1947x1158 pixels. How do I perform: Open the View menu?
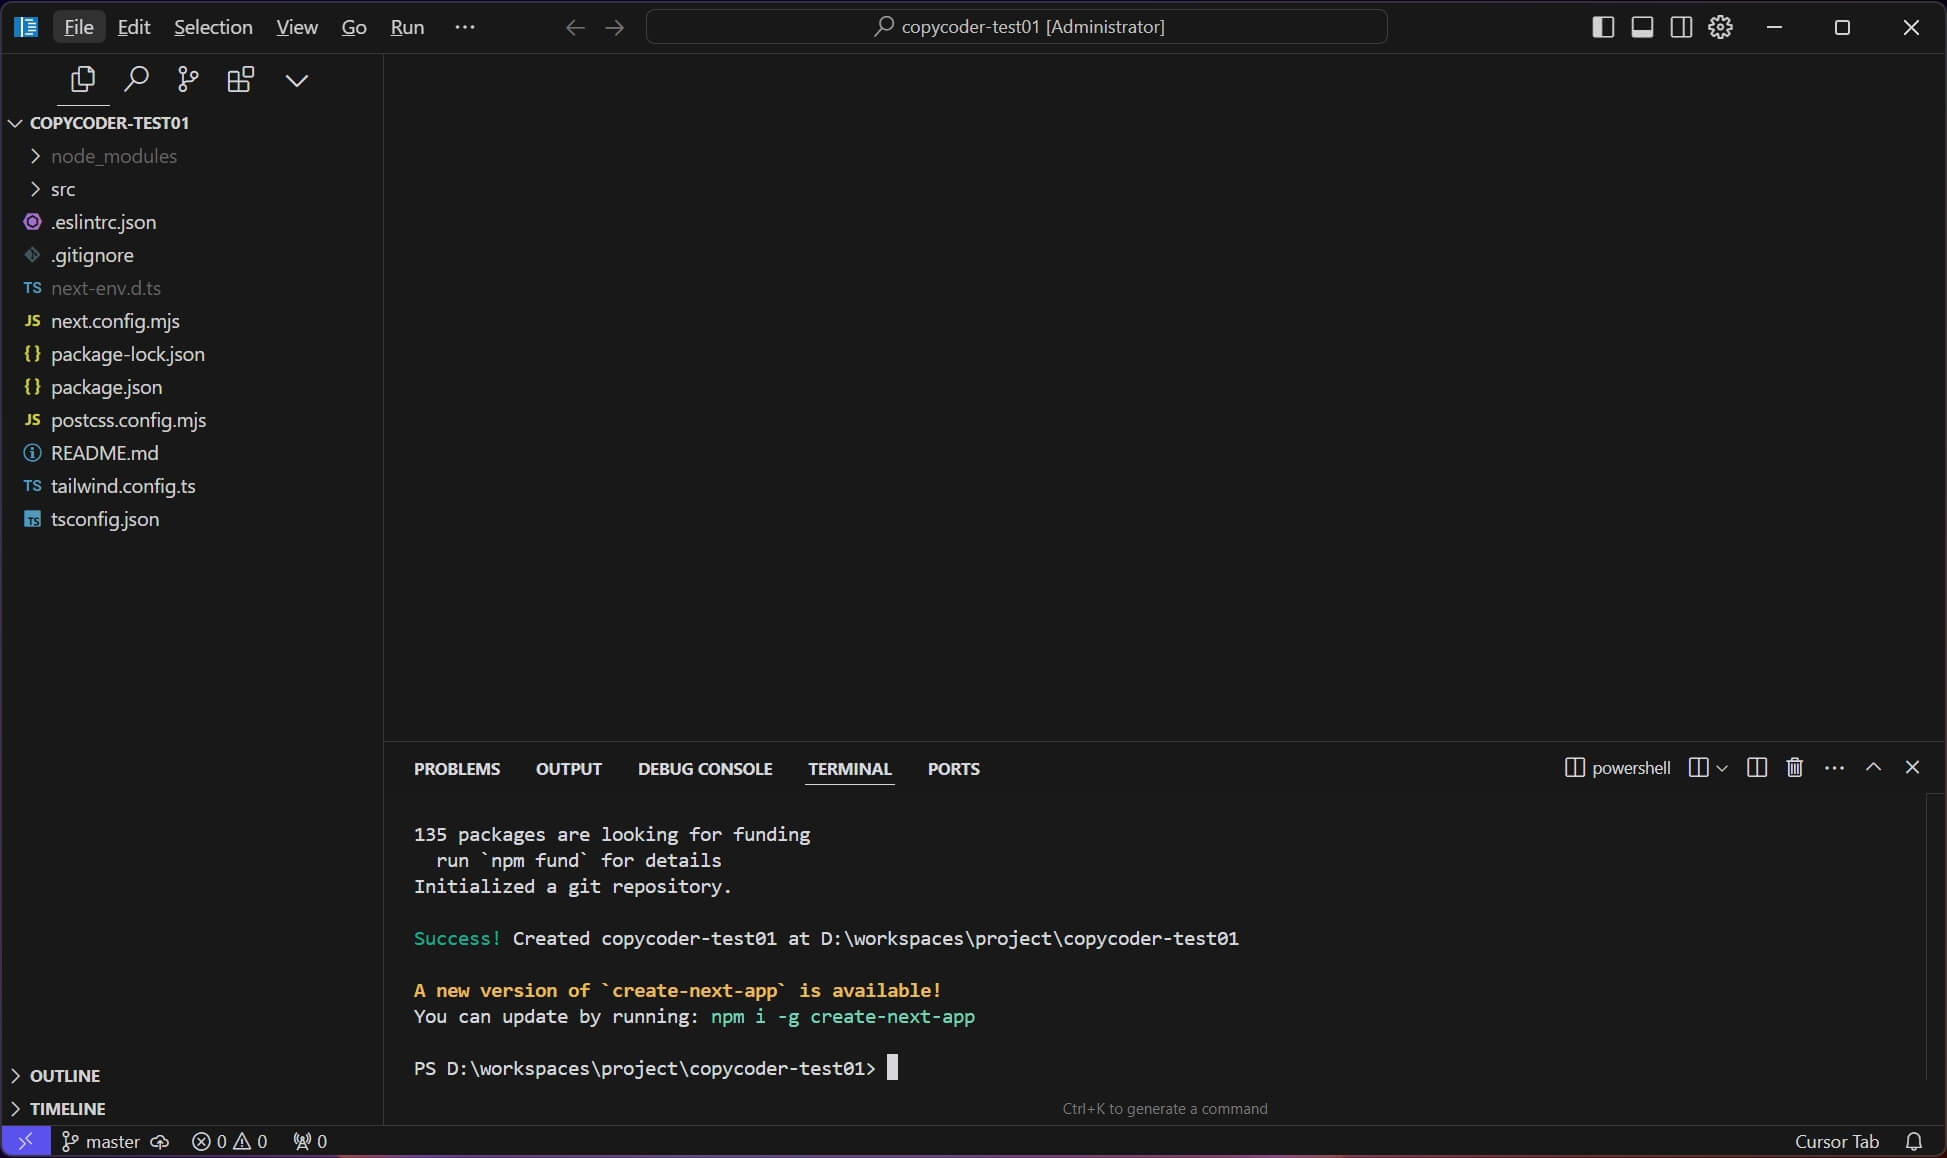[x=297, y=27]
